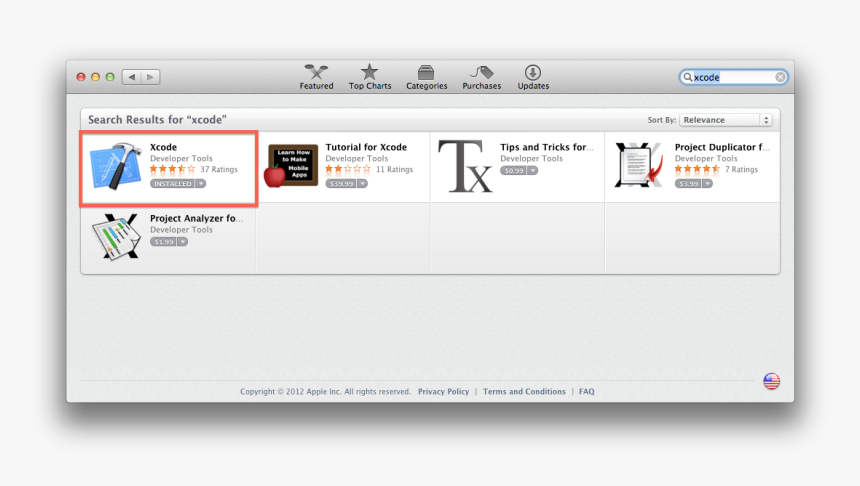
Task: Buy Project Duplicator for $3.99
Action: coord(688,184)
